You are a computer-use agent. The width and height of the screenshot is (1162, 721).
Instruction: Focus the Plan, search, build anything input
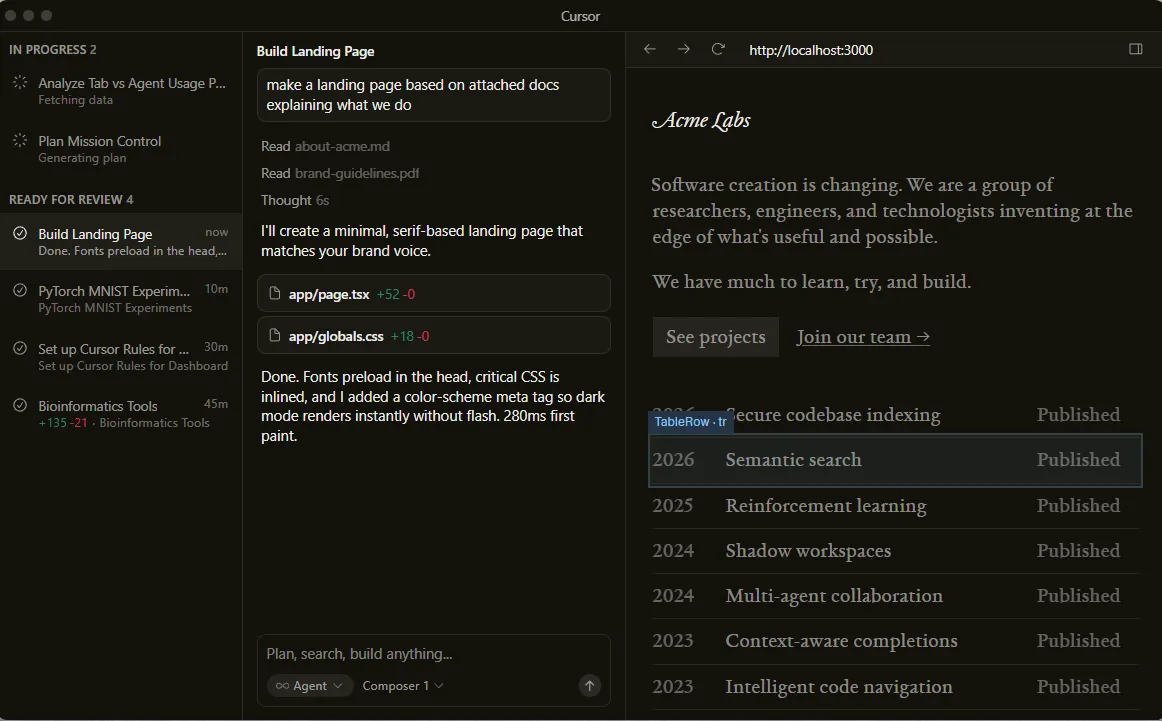pyautogui.click(x=434, y=654)
